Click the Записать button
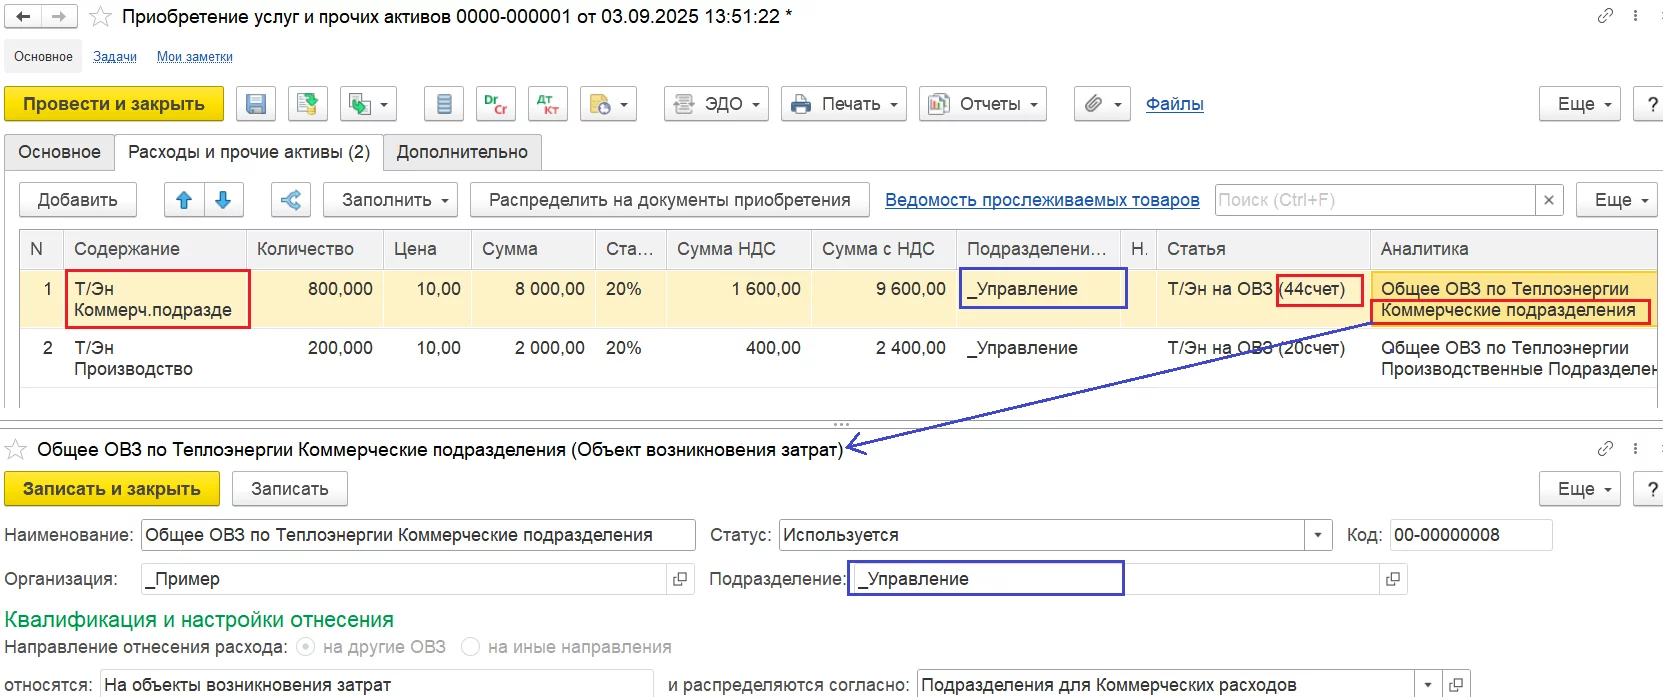This screenshot has height=697, width=1663. click(x=290, y=489)
